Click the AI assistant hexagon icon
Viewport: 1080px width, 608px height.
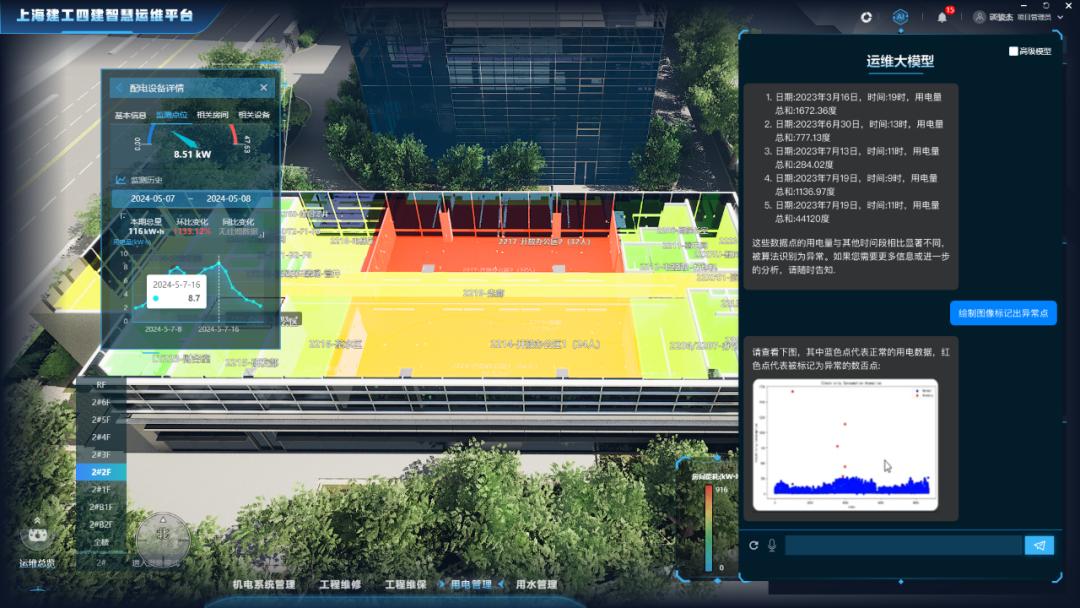click(900, 17)
